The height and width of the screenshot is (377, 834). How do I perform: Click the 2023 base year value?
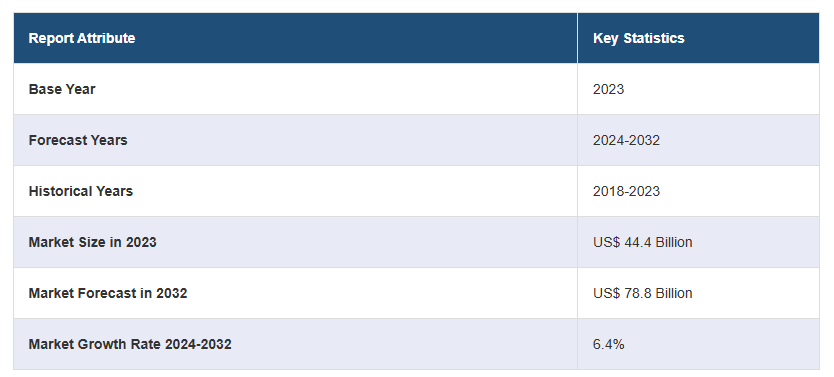click(608, 89)
